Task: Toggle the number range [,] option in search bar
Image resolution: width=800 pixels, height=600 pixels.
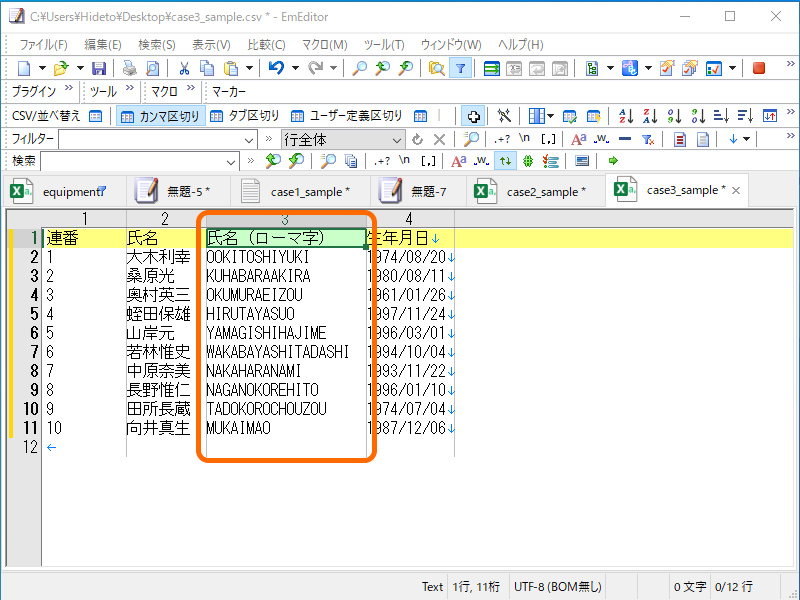Action: coord(428,161)
